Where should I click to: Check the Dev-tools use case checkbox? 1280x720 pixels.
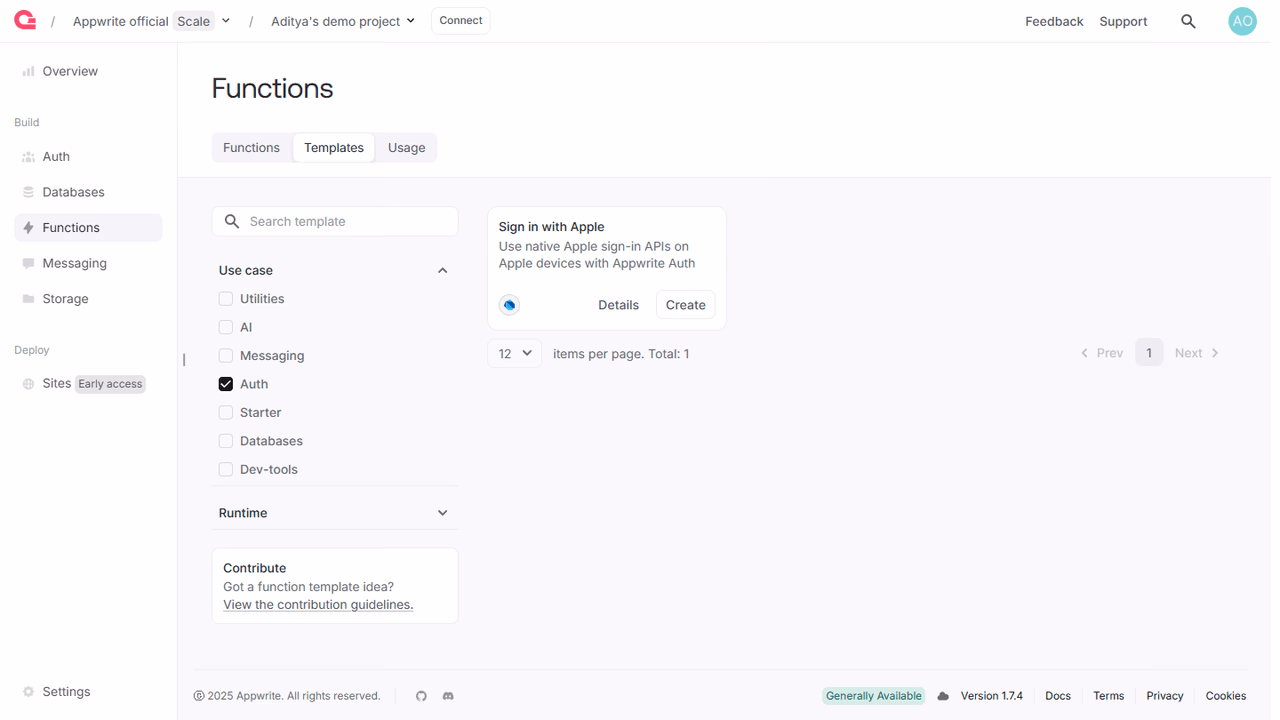(226, 469)
